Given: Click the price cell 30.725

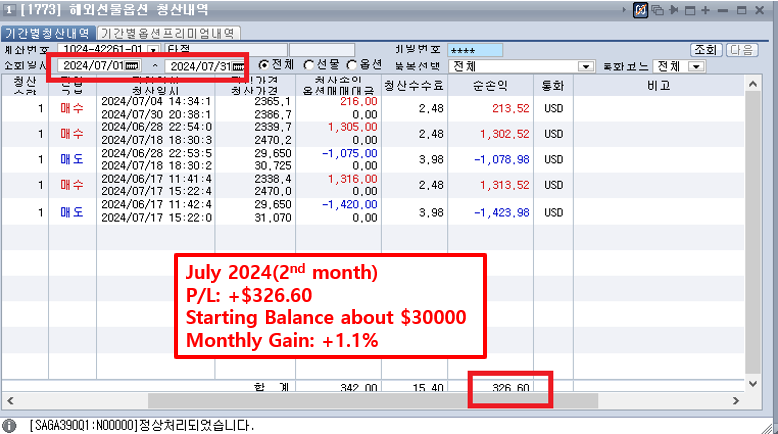Looking at the screenshot, I should pyautogui.click(x=273, y=166).
